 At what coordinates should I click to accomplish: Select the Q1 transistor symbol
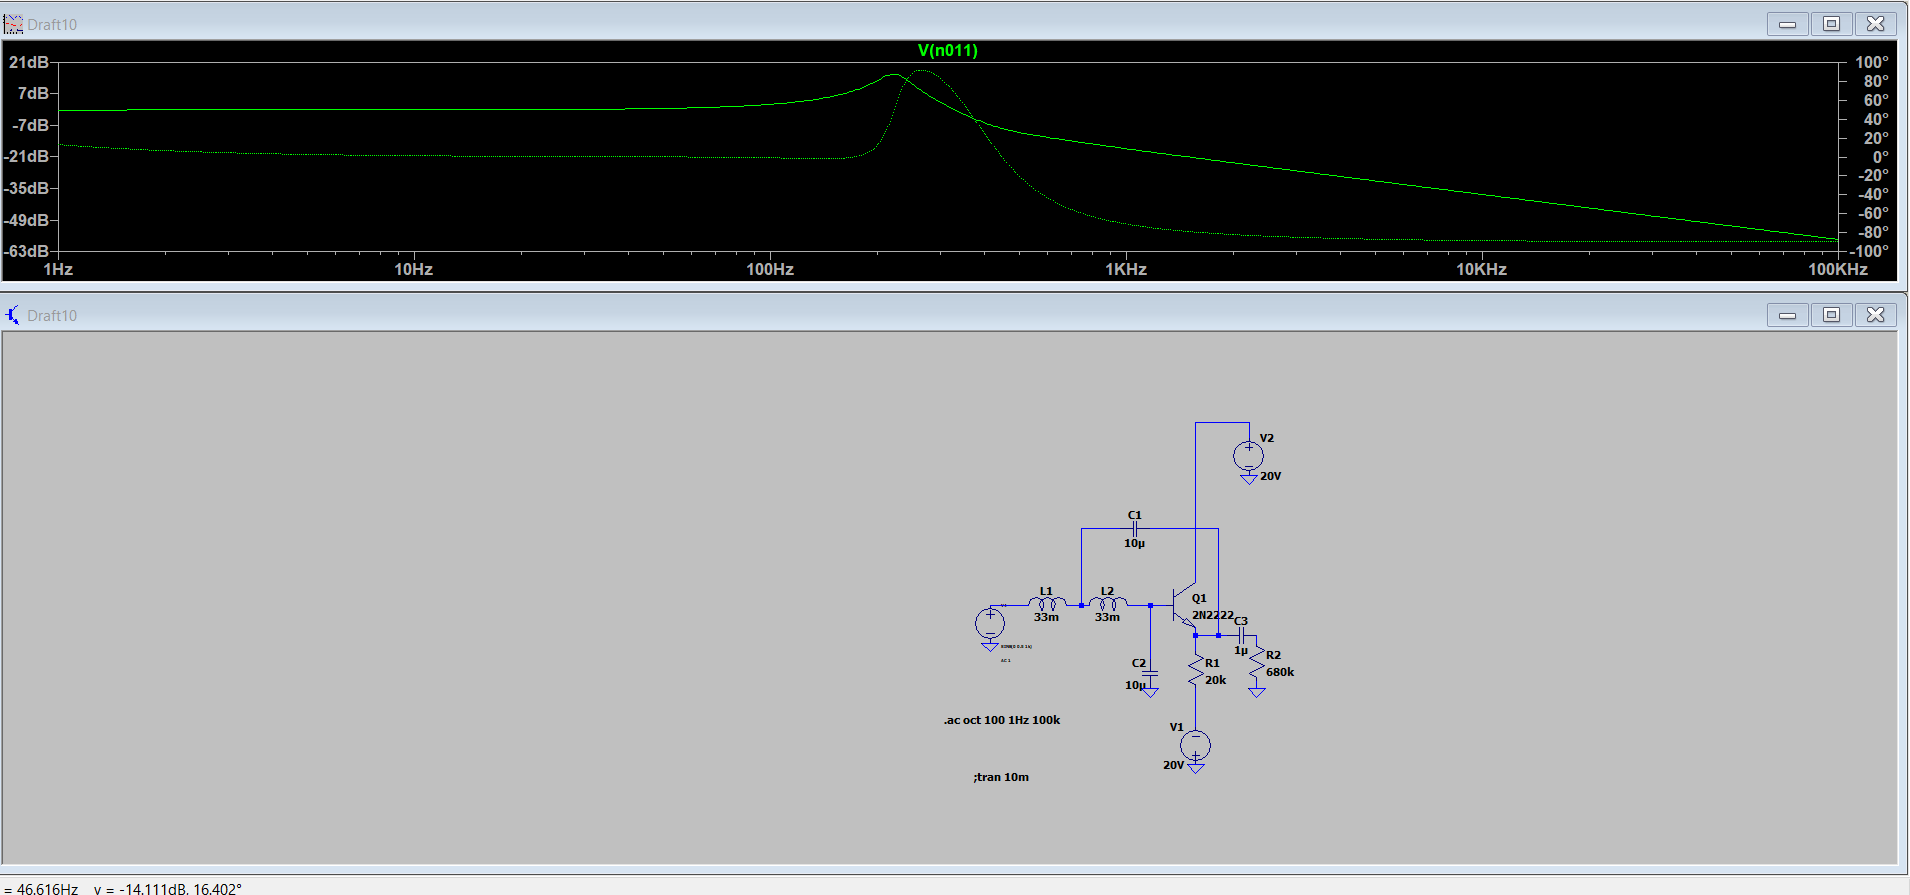1184,604
